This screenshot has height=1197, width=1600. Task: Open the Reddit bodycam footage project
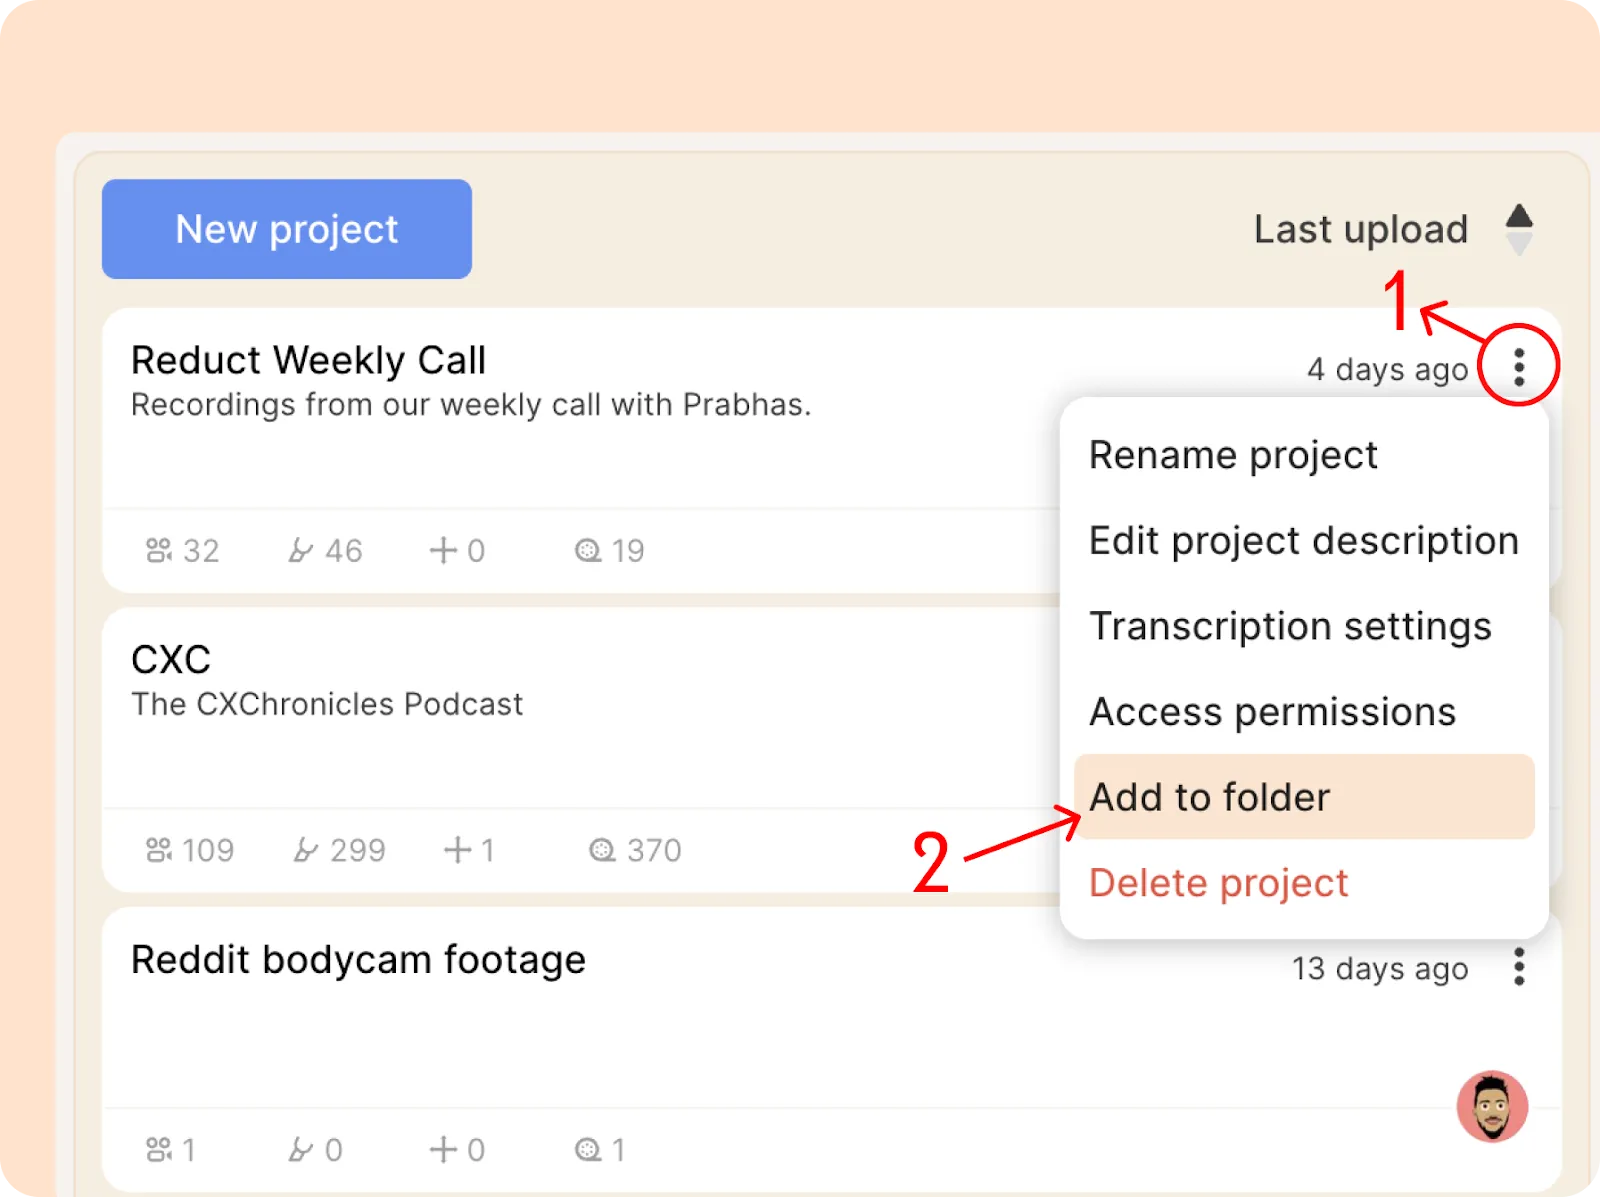click(358, 960)
